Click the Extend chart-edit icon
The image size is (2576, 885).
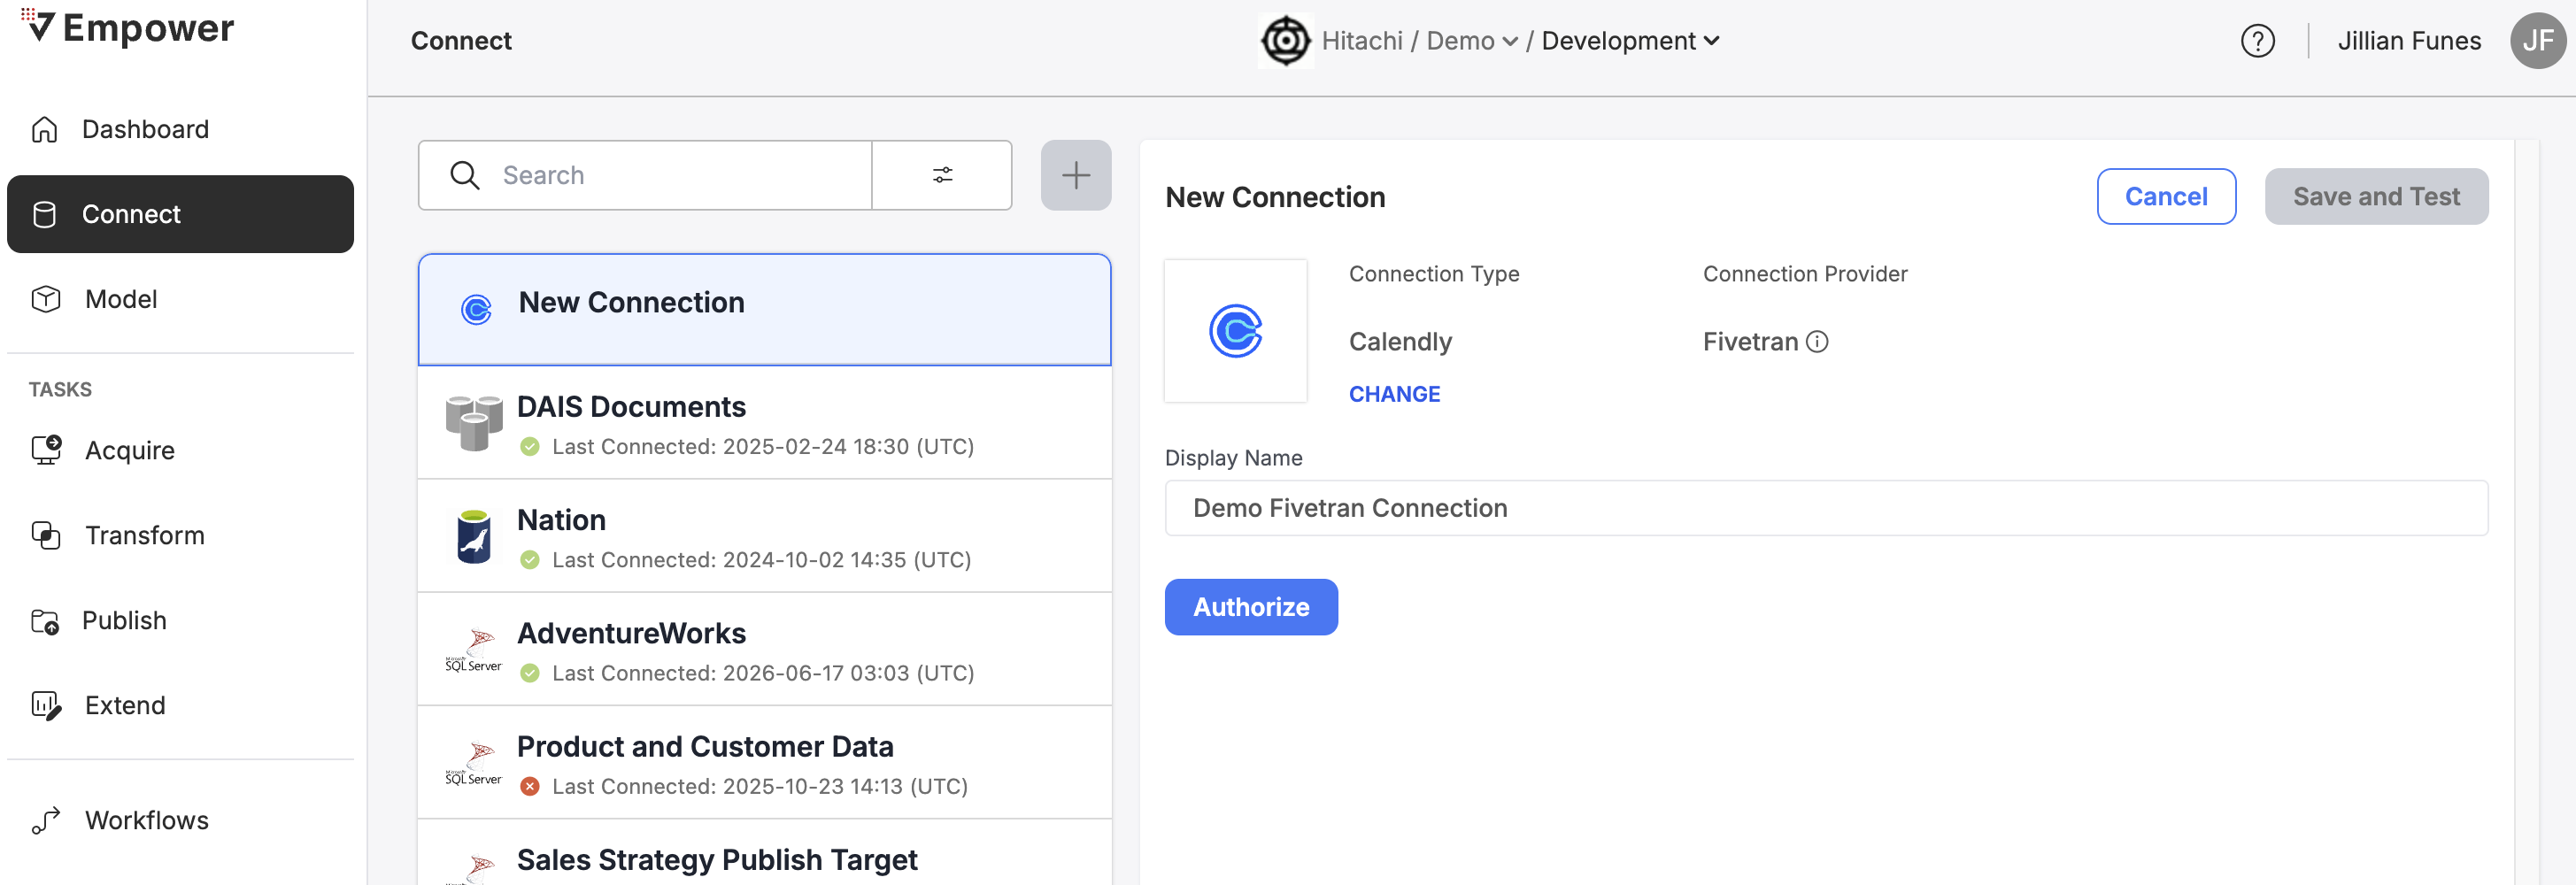coord(46,706)
